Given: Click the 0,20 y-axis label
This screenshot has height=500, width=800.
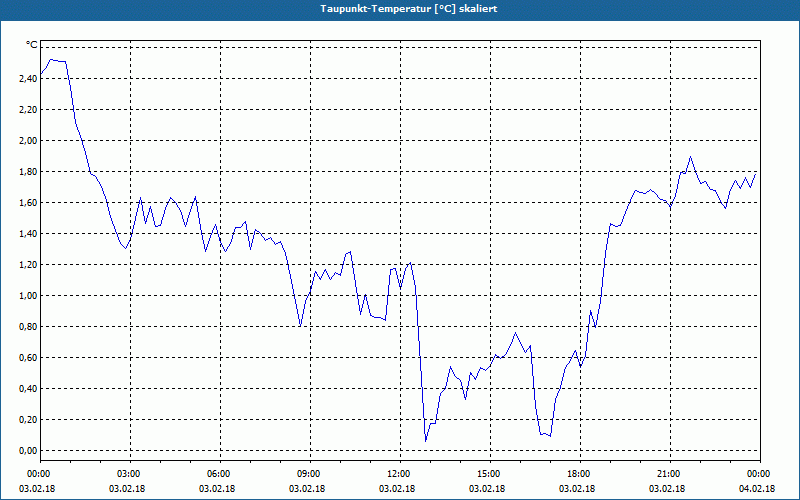Looking at the screenshot, I should (x=28, y=420).
